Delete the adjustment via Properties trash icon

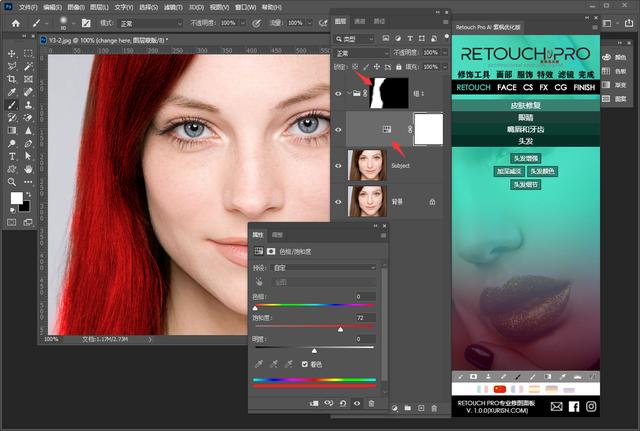pos(371,403)
